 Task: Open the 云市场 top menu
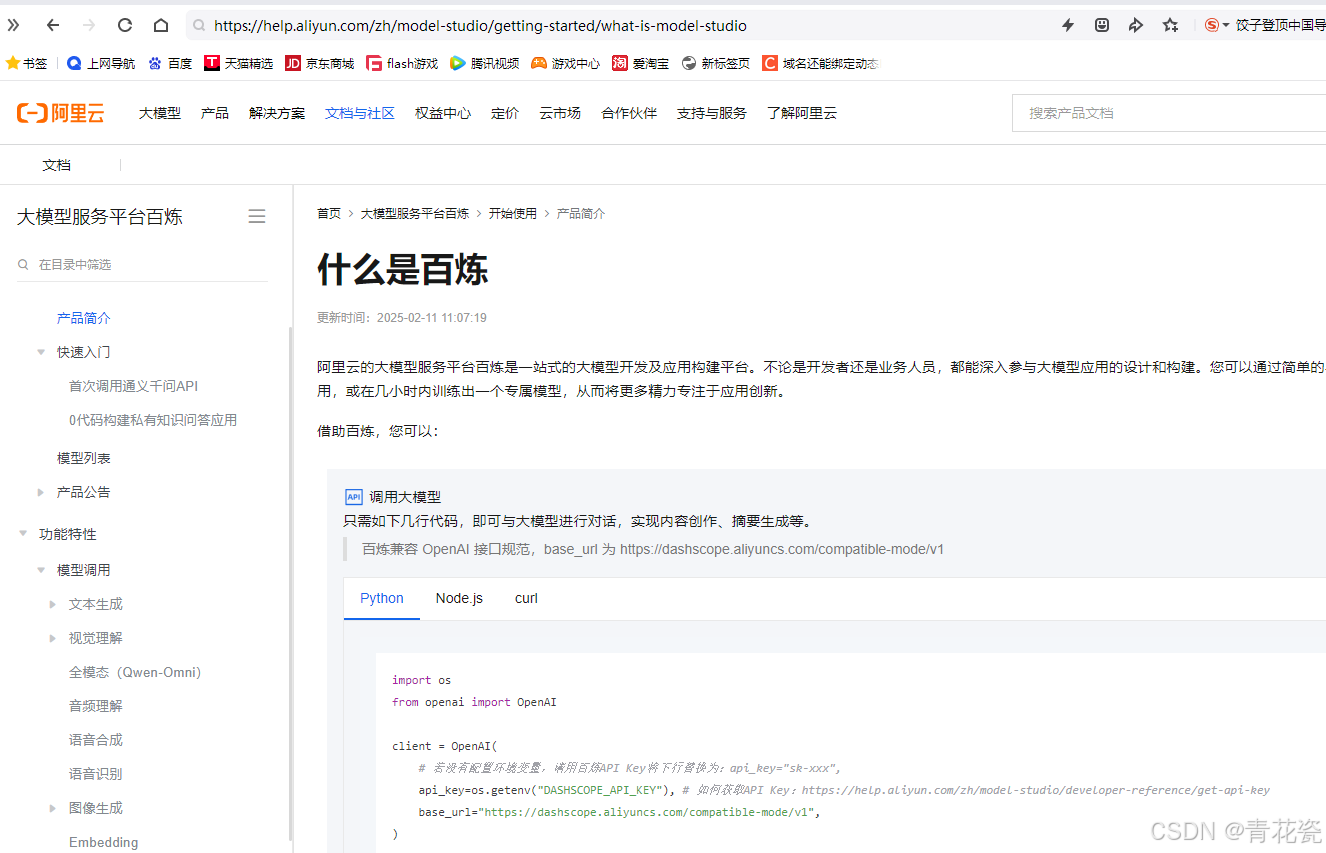(x=560, y=113)
